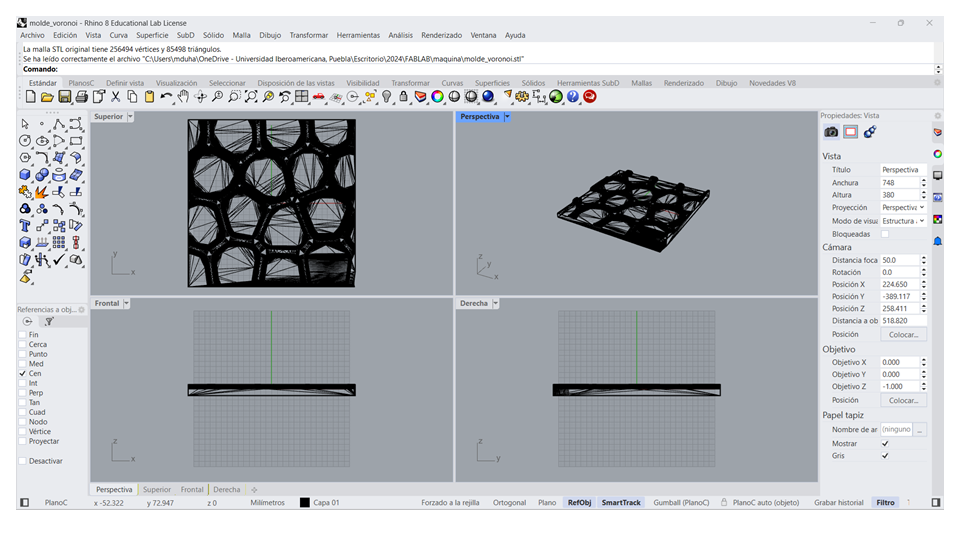The image size is (960, 540).
Task: Open the Proyección dropdown
Action: (x=903, y=208)
